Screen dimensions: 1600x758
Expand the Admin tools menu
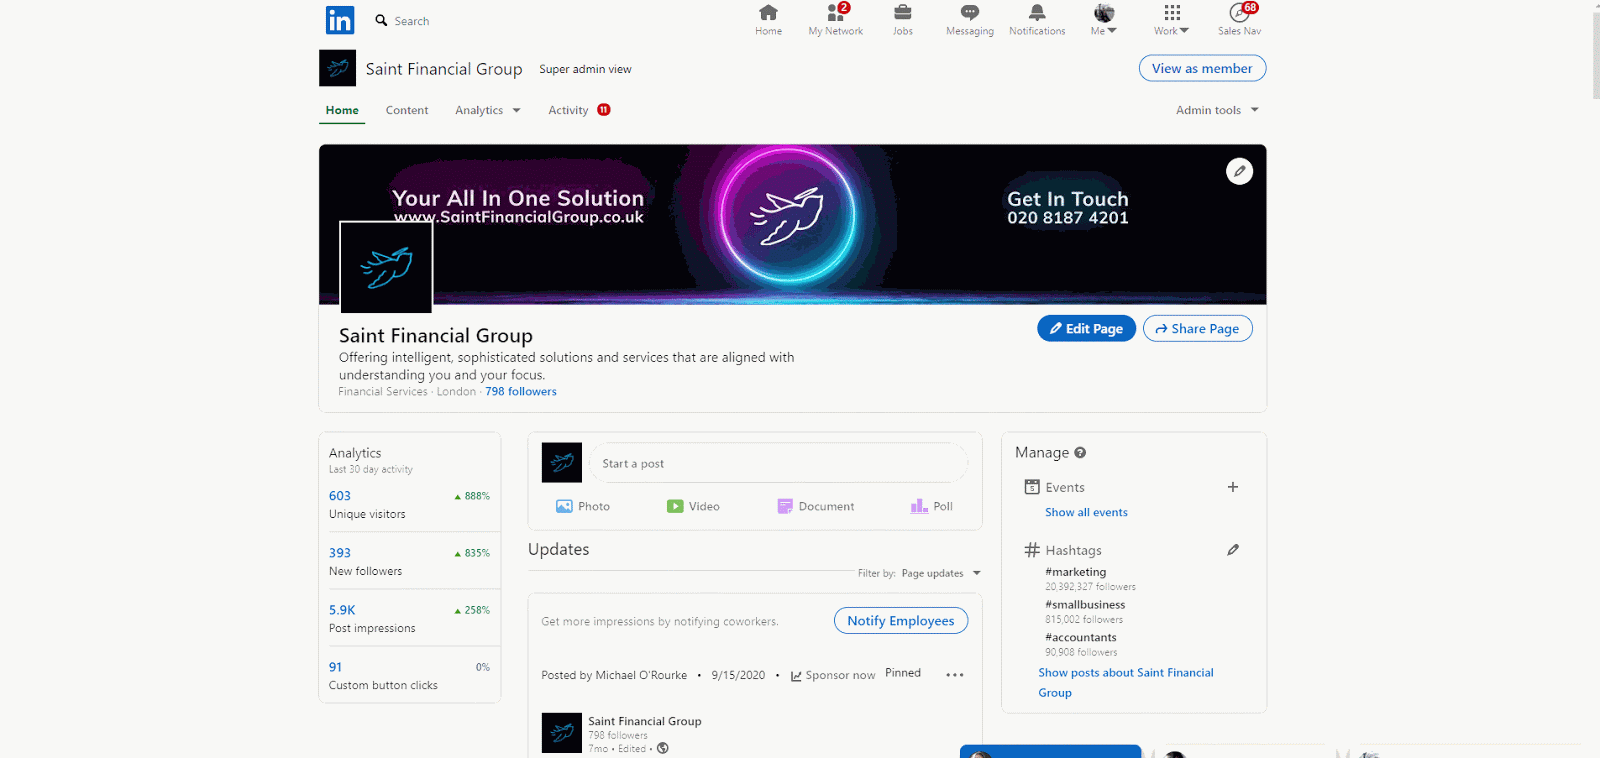pyautogui.click(x=1217, y=110)
